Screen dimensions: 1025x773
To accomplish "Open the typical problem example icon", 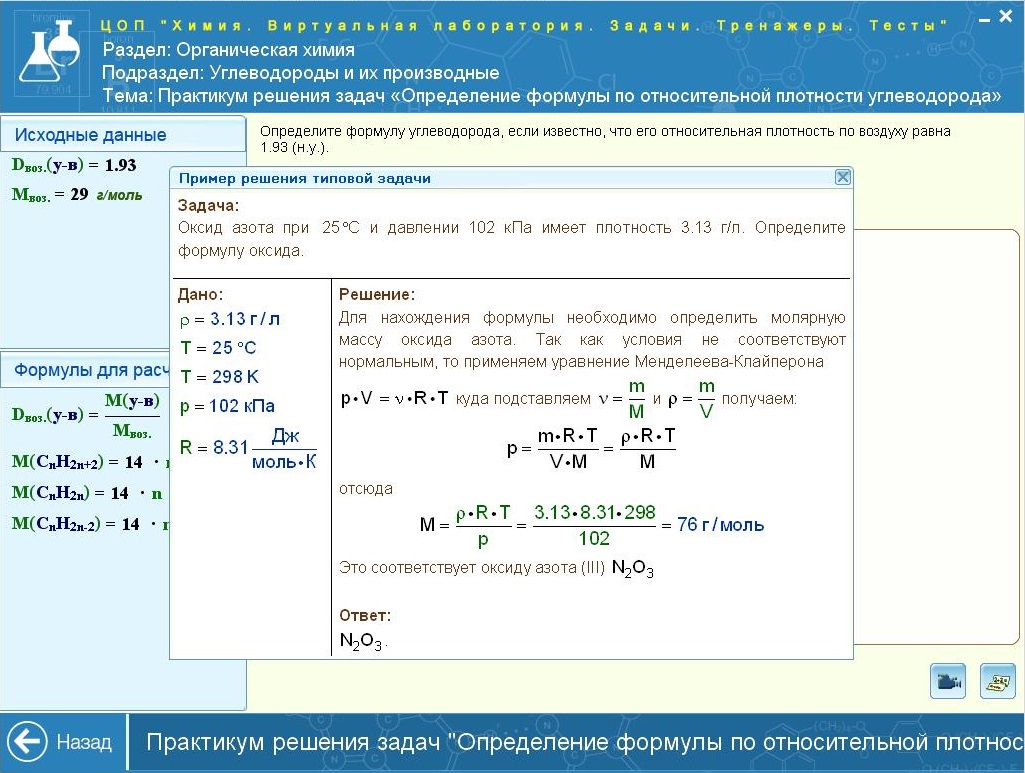I will (x=996, y=680).
